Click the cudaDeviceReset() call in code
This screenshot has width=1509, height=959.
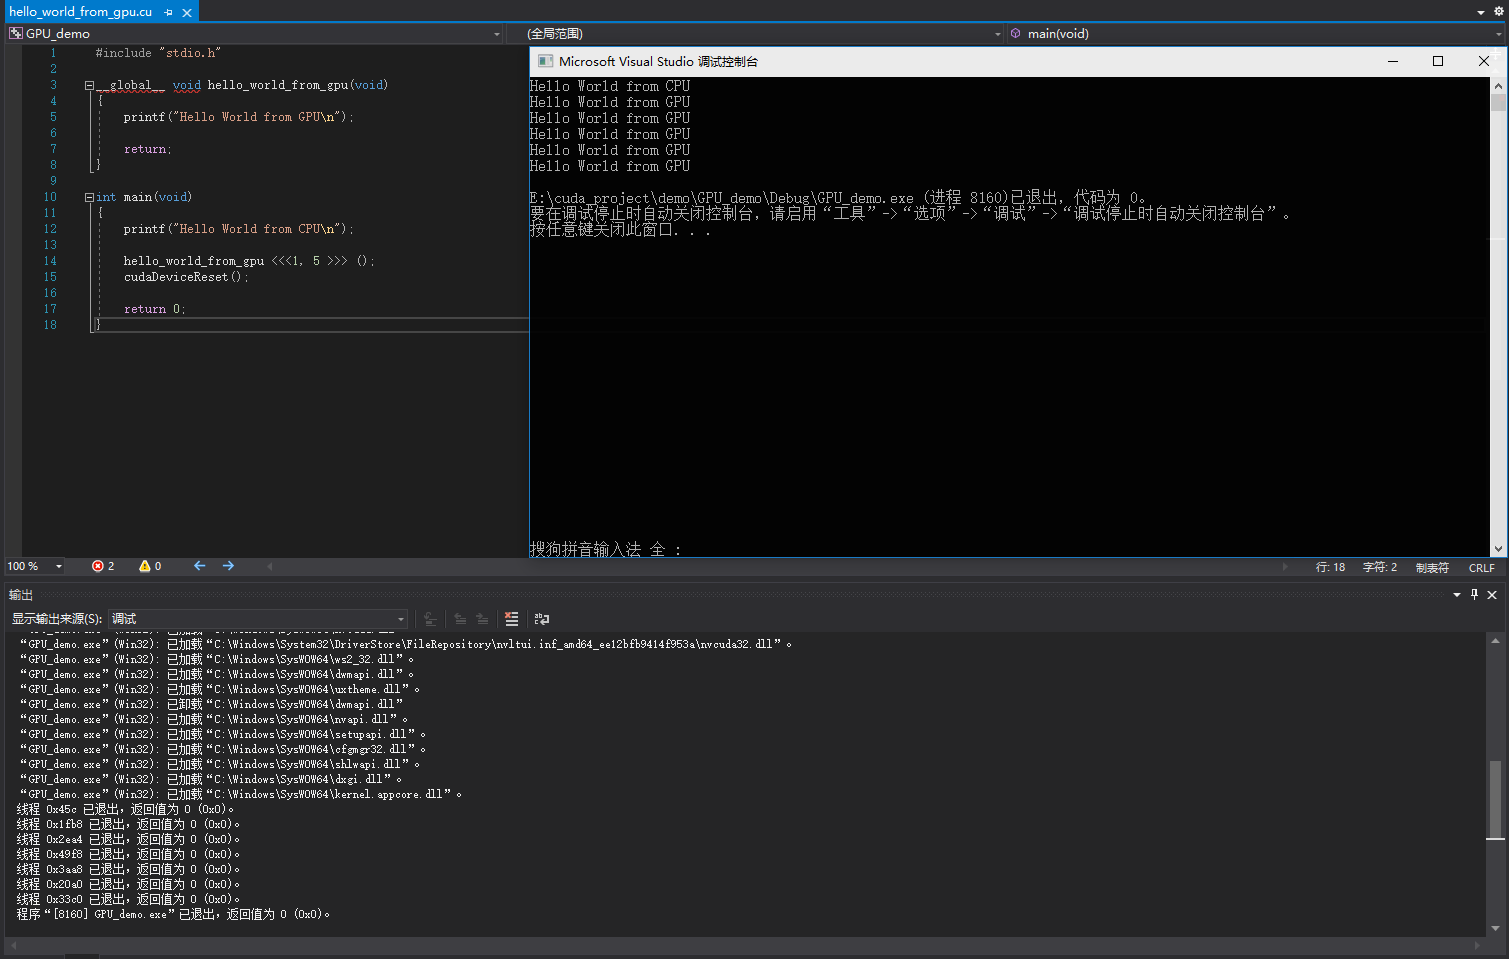[x=186, y=277]
